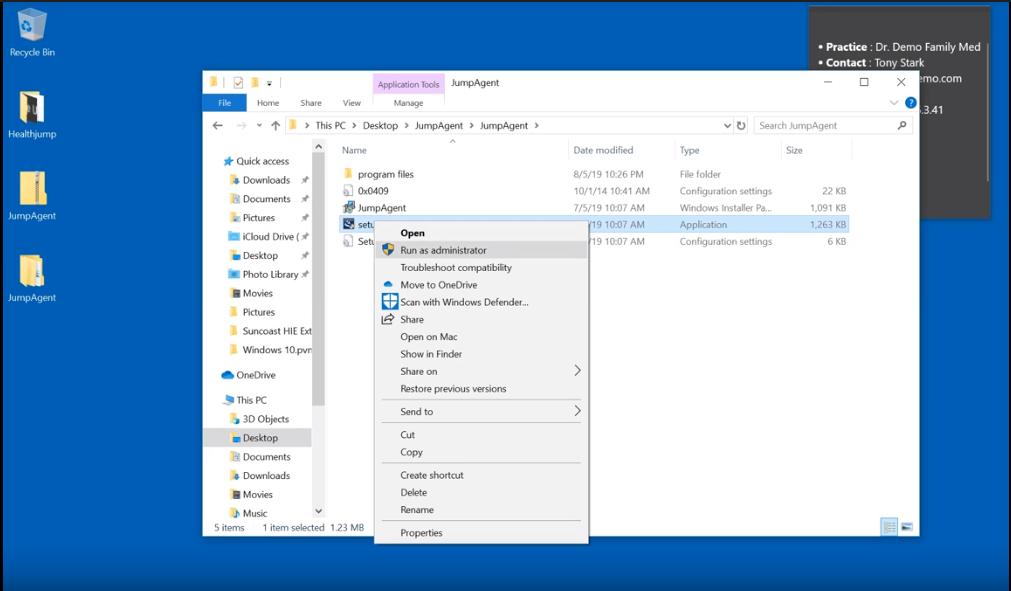
Task: Switch to the Share ribbon tab
Action: 311,102
